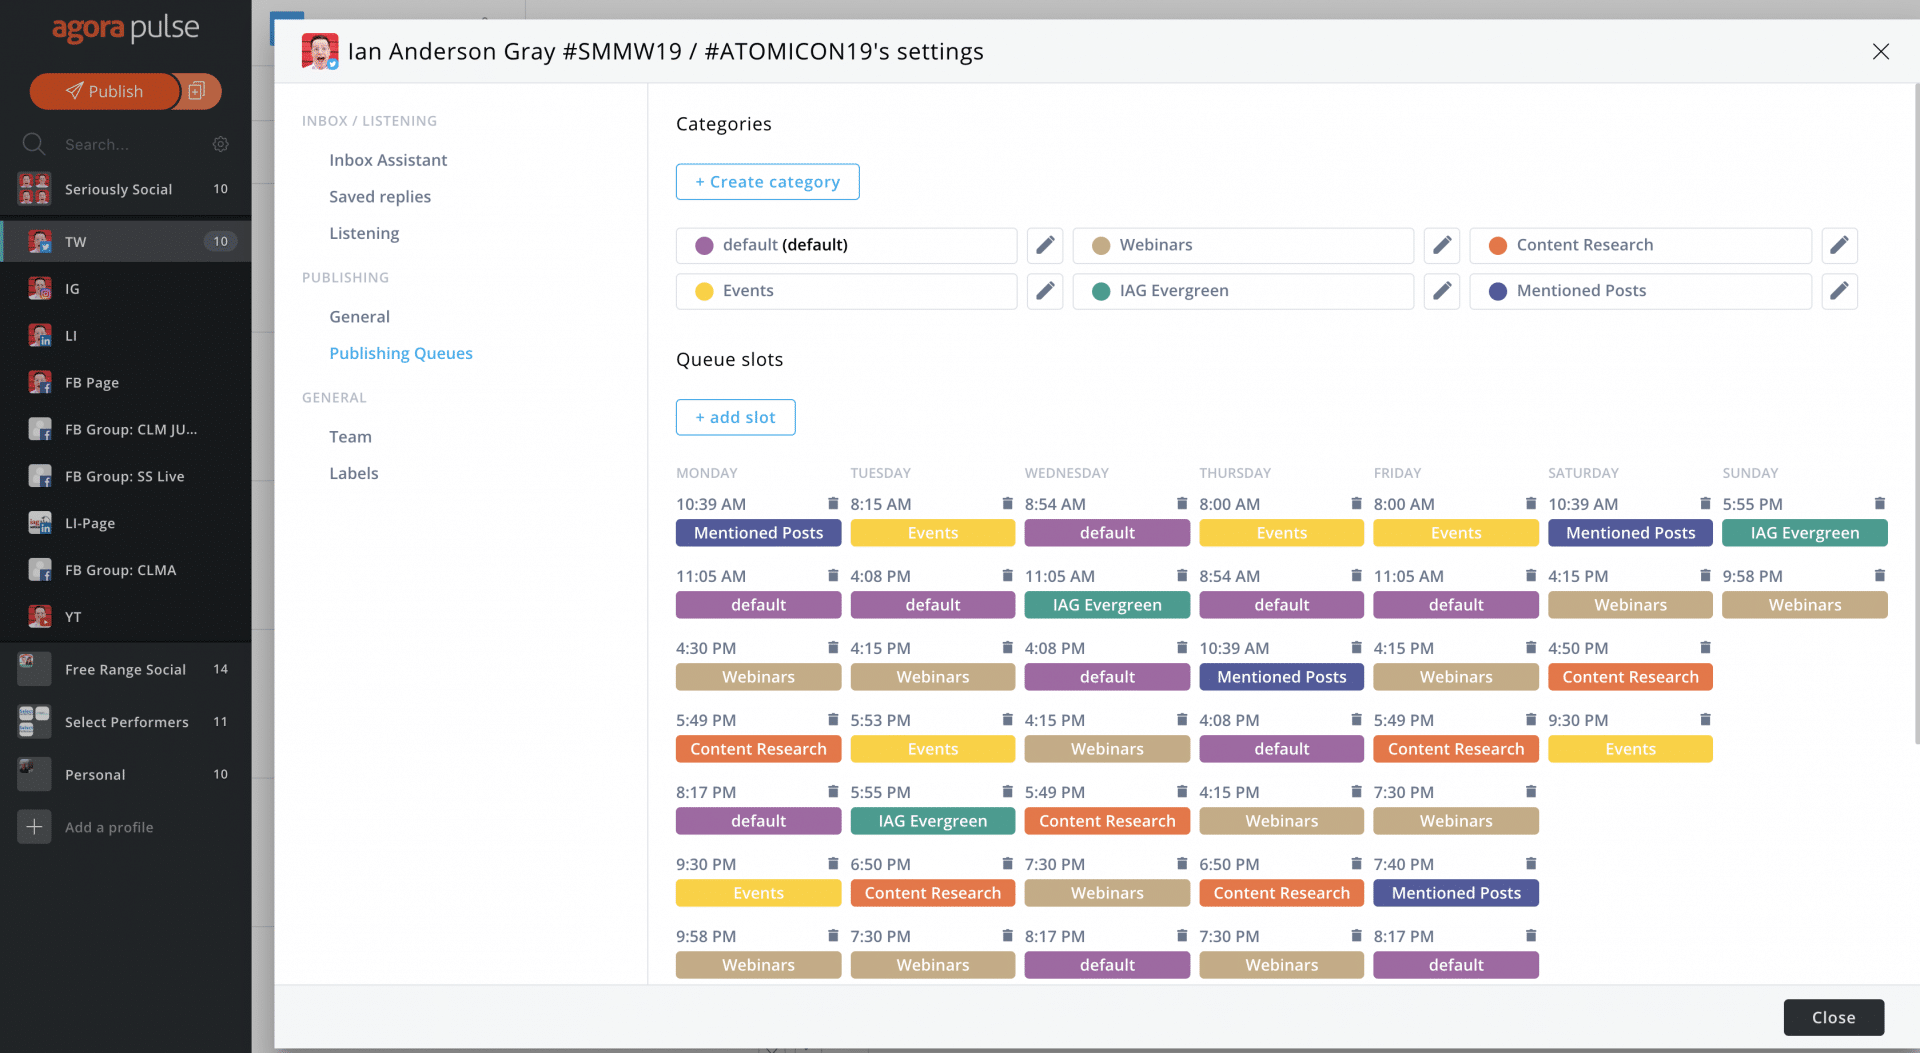Expand the Select Performers group
Screen dimensions: 1920x1053
[126, 721]
